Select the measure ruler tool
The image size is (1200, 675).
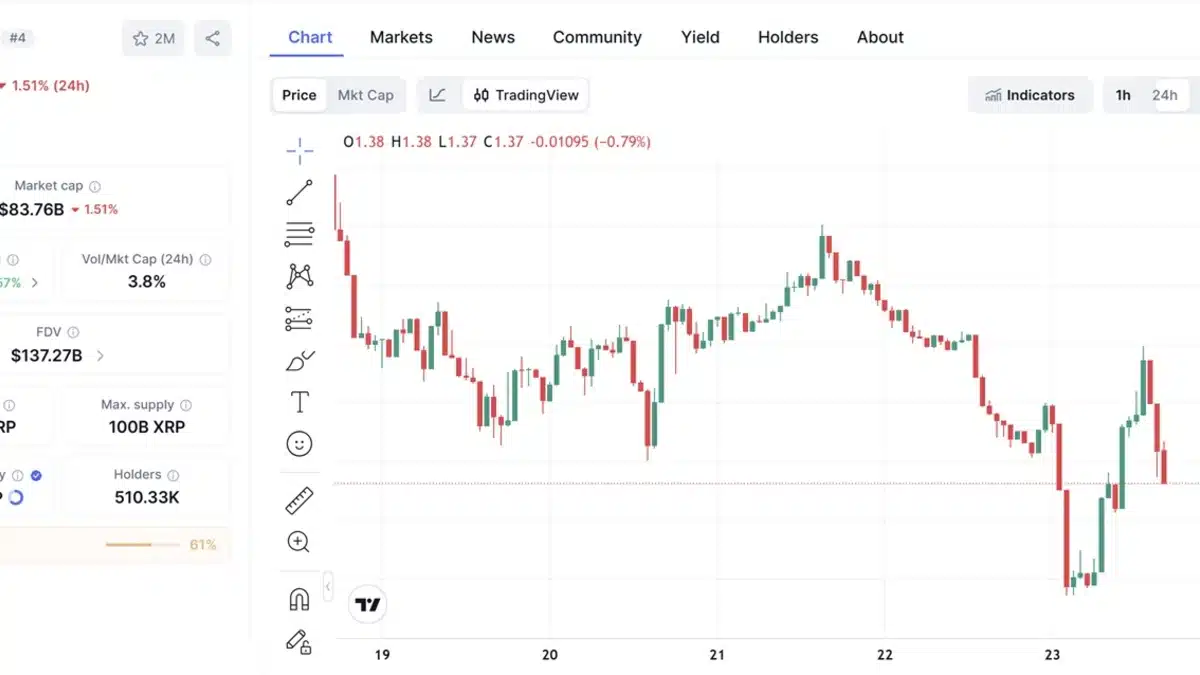point(299,500)
